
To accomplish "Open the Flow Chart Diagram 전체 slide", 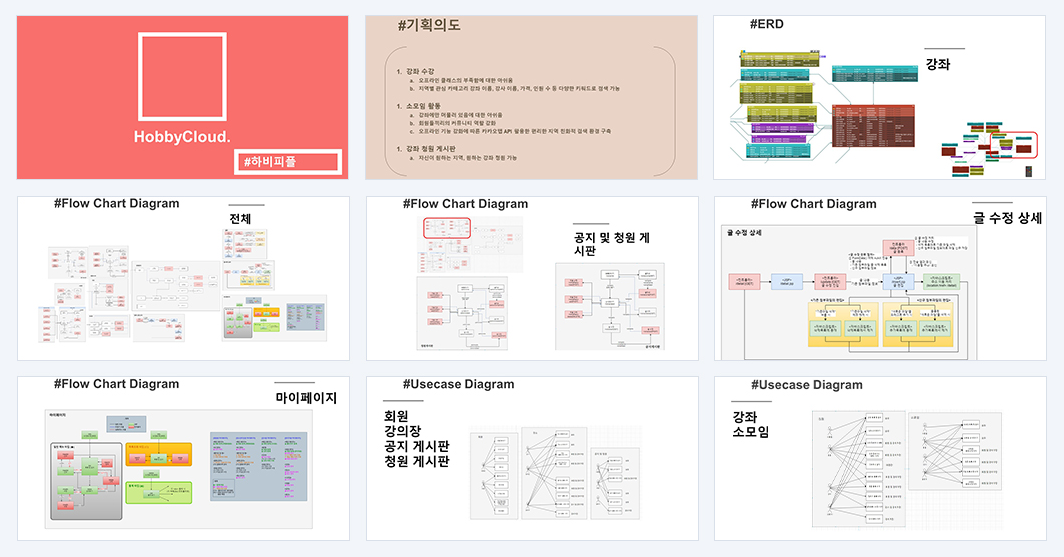I will [x=183, y=278].
